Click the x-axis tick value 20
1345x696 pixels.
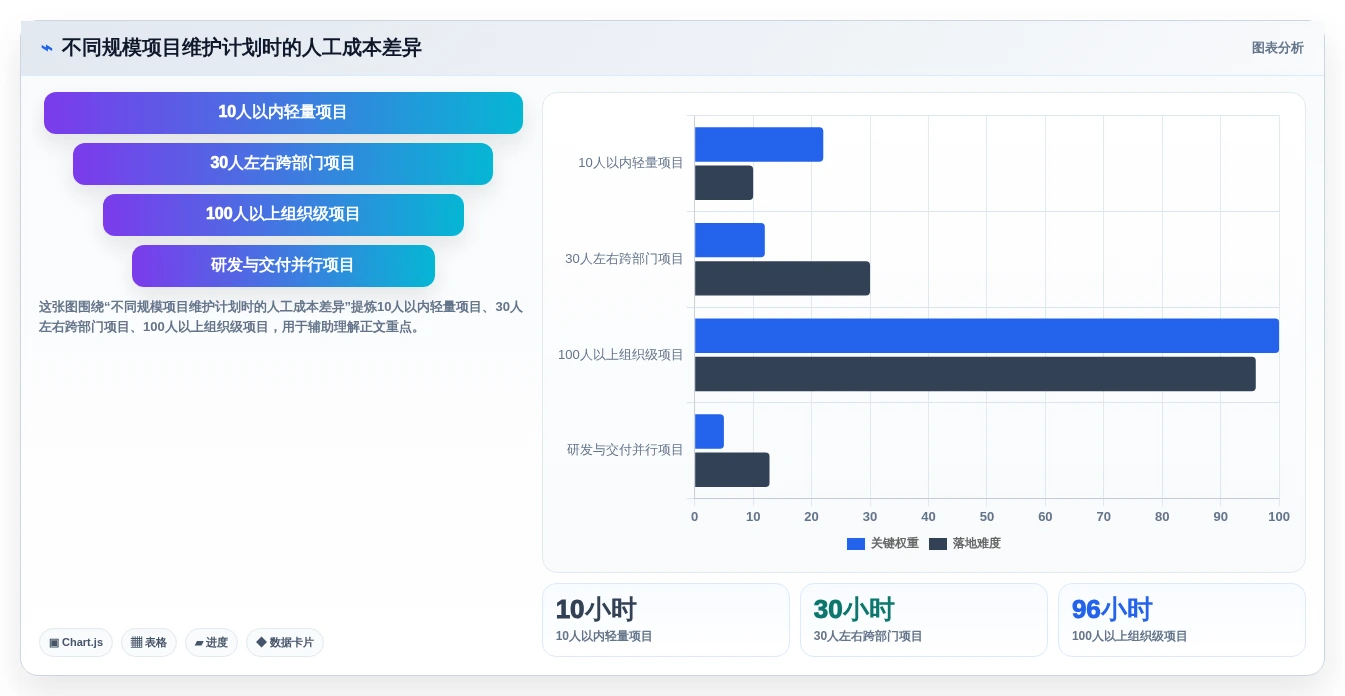(x=812, y=517)
